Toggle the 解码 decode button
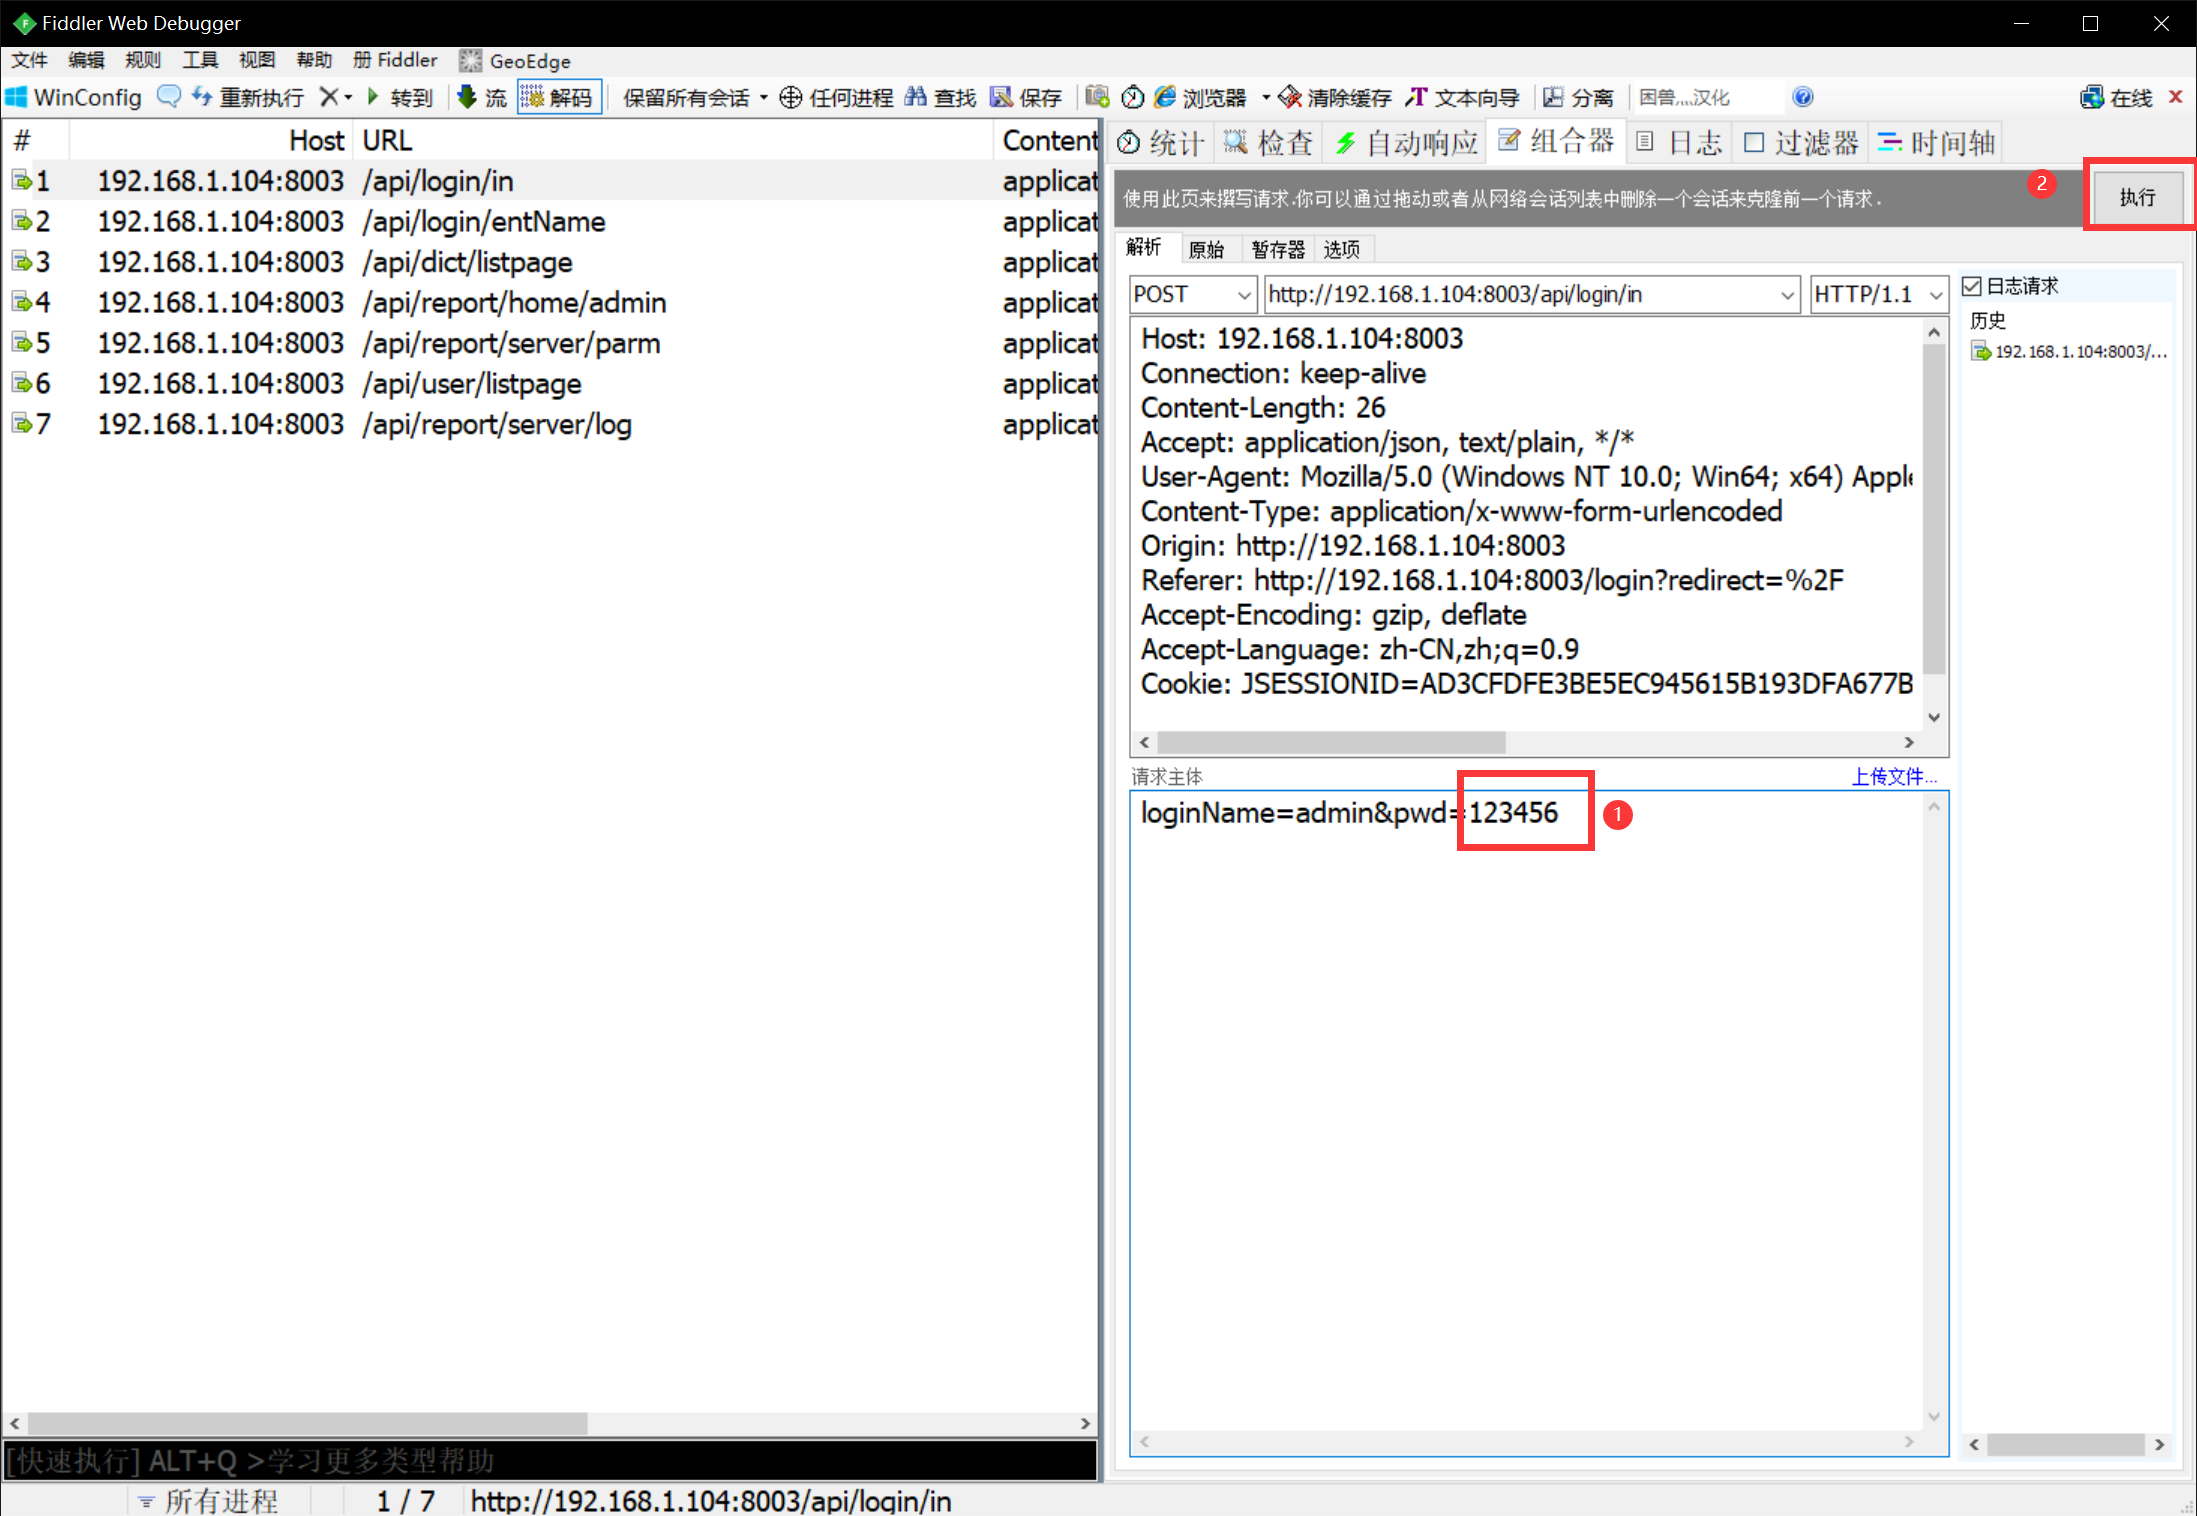The image size is (2197, 1516). click(559, 97)
